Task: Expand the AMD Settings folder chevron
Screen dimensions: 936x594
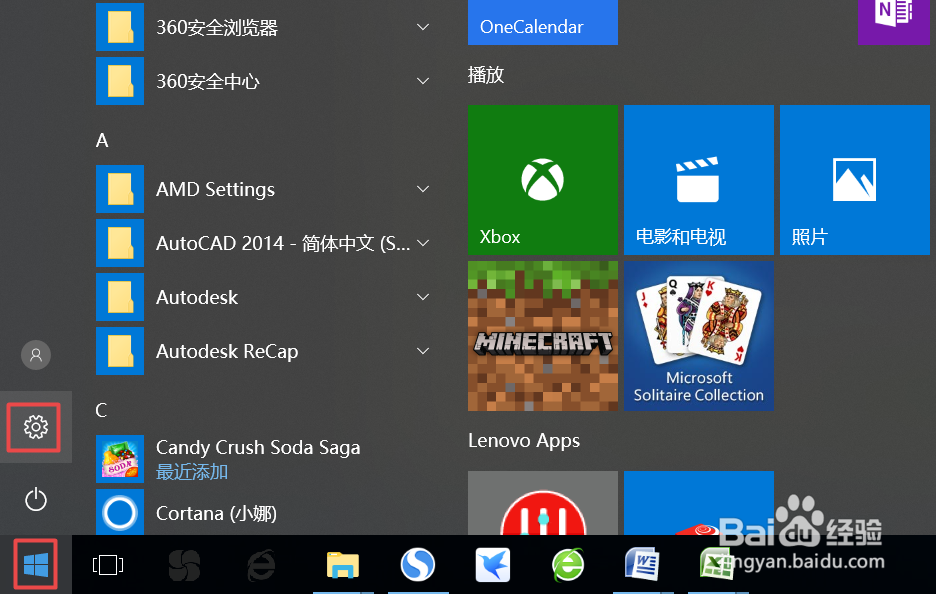Action: pyautogui.click(x=423, y=189)
